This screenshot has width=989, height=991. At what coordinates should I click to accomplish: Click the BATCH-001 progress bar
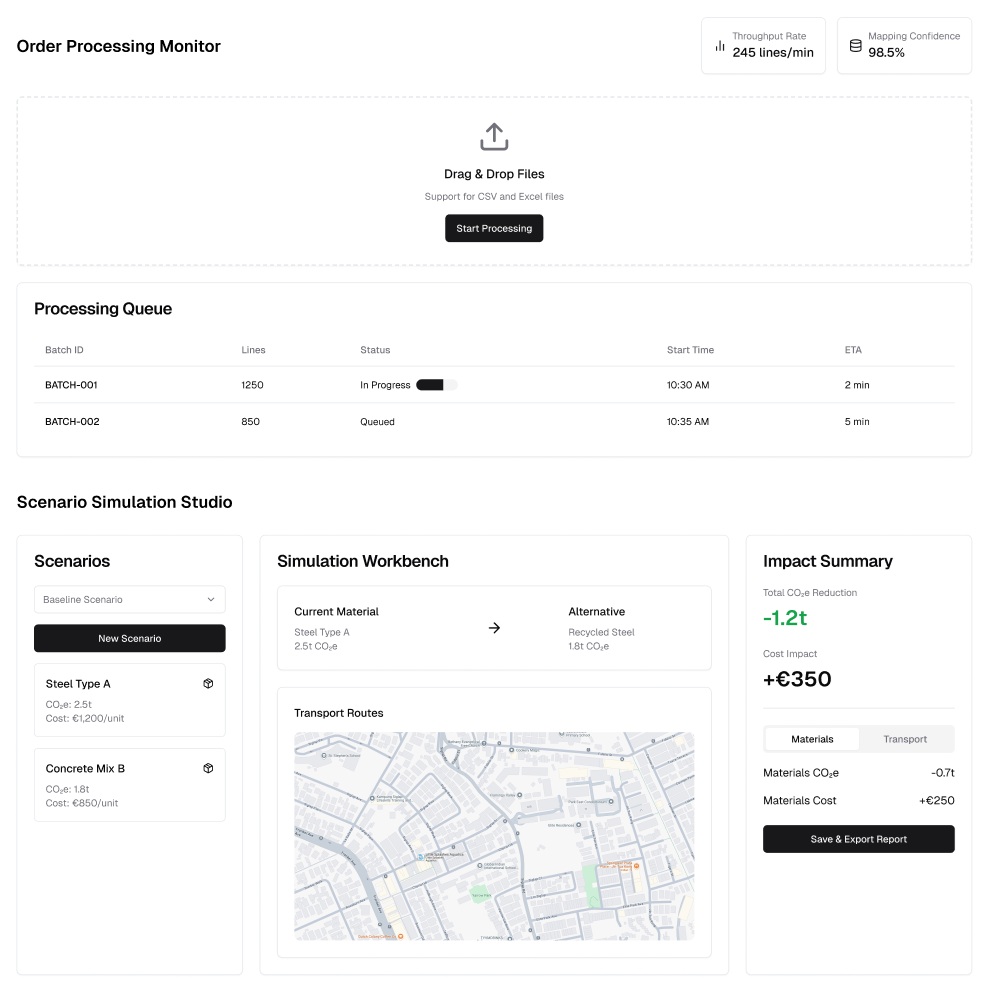[x=436, y=385]
